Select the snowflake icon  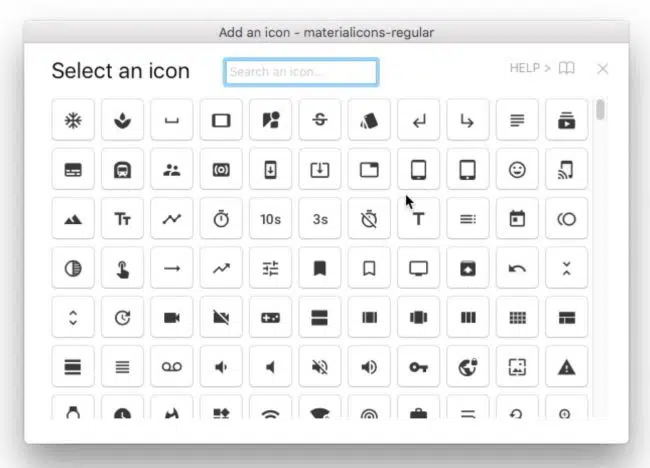[73, 121]
